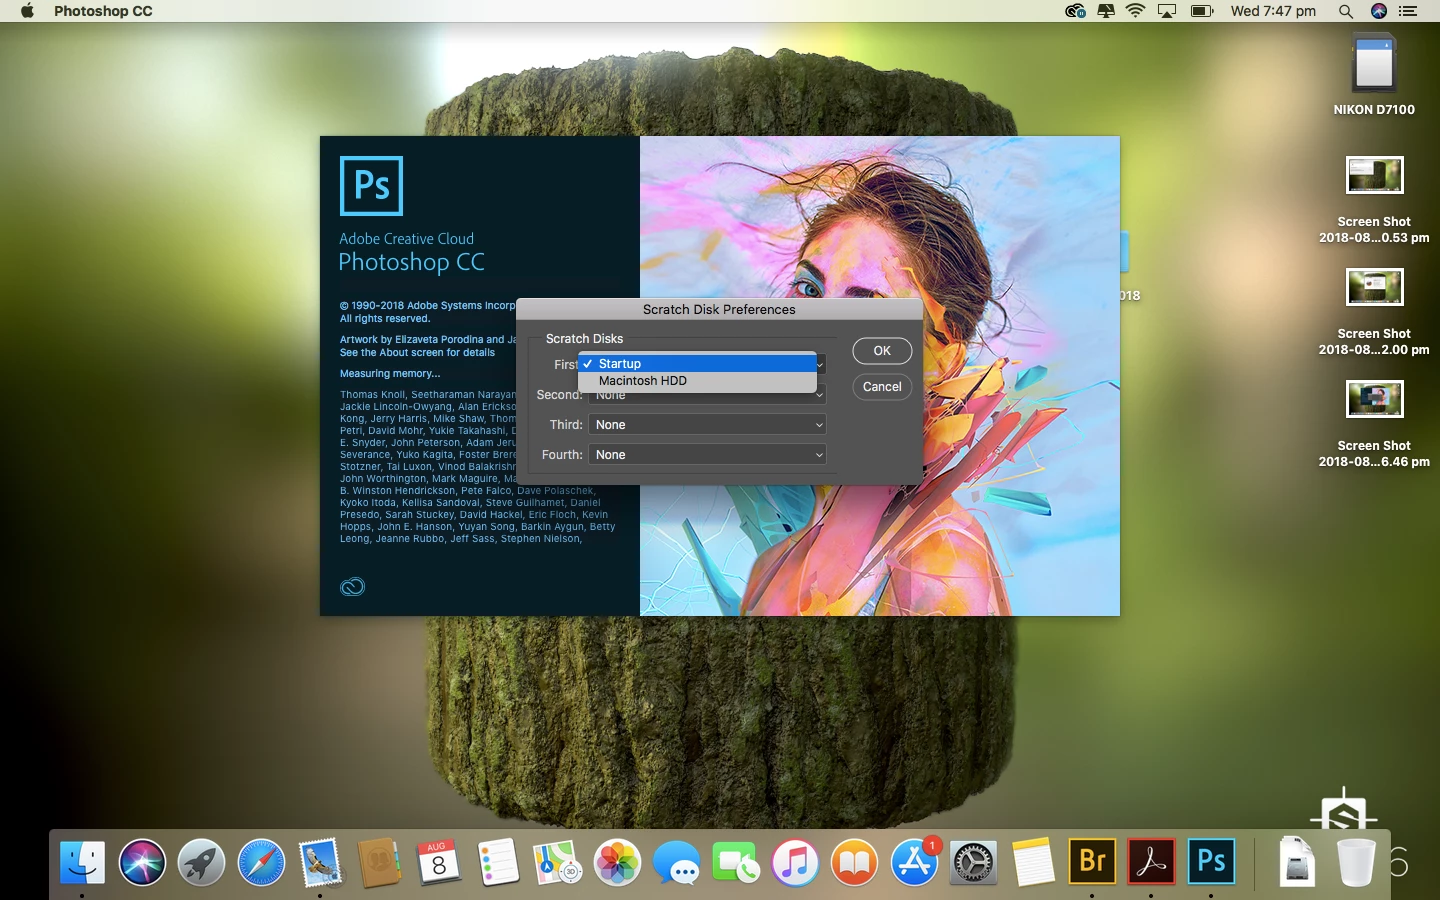Image resolution: width=1440 pixels, height=900 pixels.
Task: Choose Macintosh HDD in the First disk list
Action: click(698, 381)
